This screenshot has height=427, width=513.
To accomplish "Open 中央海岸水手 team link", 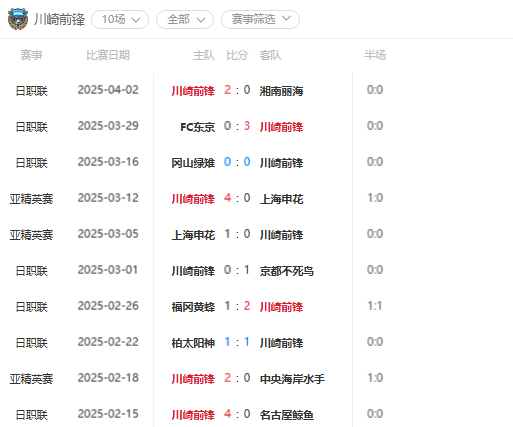I will tap(292, 379).
